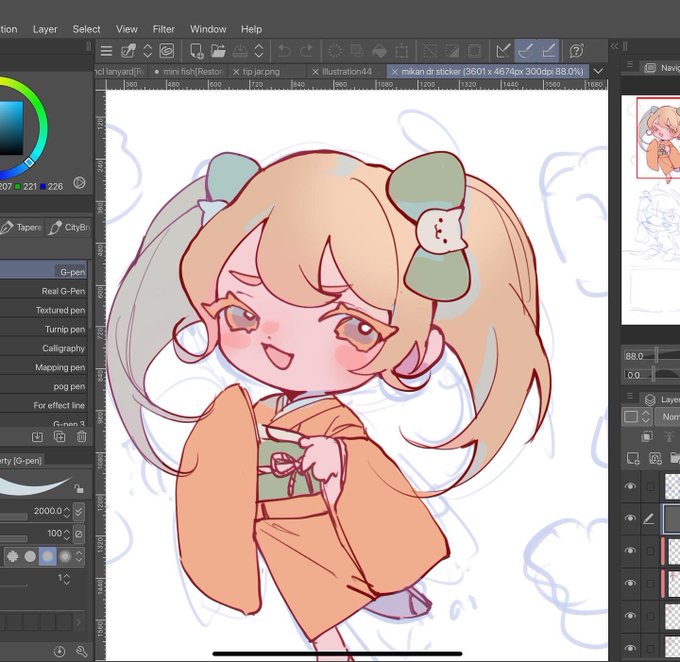Image resolution: width=680 pixels, height=662 pixels.
Task: Open the Window menu
Action: tap(208, 29)
